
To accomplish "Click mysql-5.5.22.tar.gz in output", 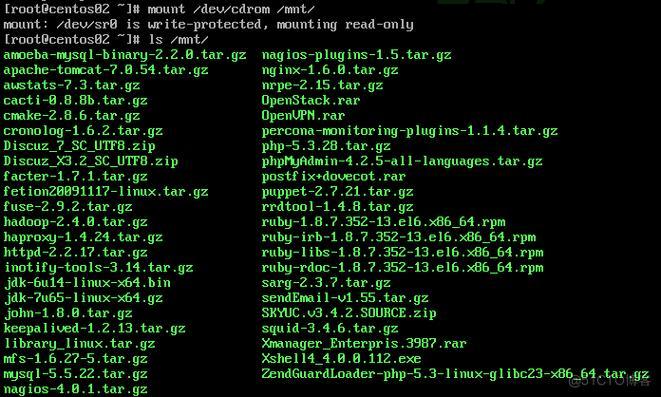I will 75,374.
